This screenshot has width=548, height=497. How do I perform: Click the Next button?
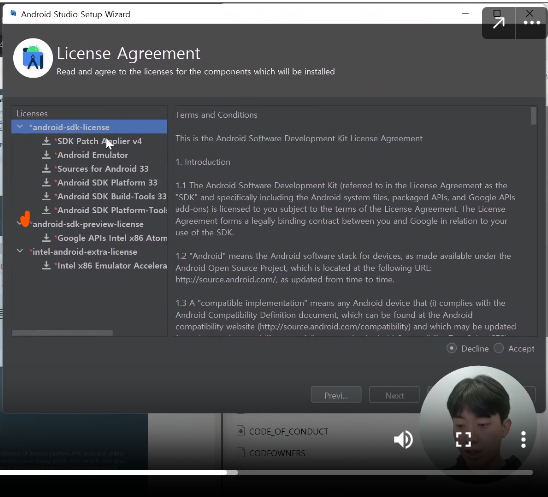pyautogui.click(x=394, y=395)
